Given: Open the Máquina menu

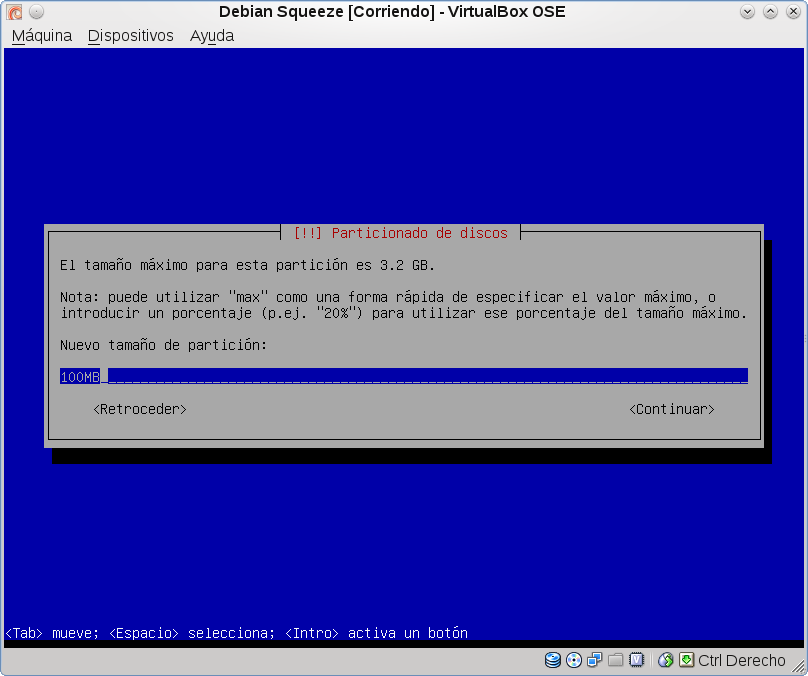Looking at the screenshot, I should pyautogui.click(x=42, y=36).
